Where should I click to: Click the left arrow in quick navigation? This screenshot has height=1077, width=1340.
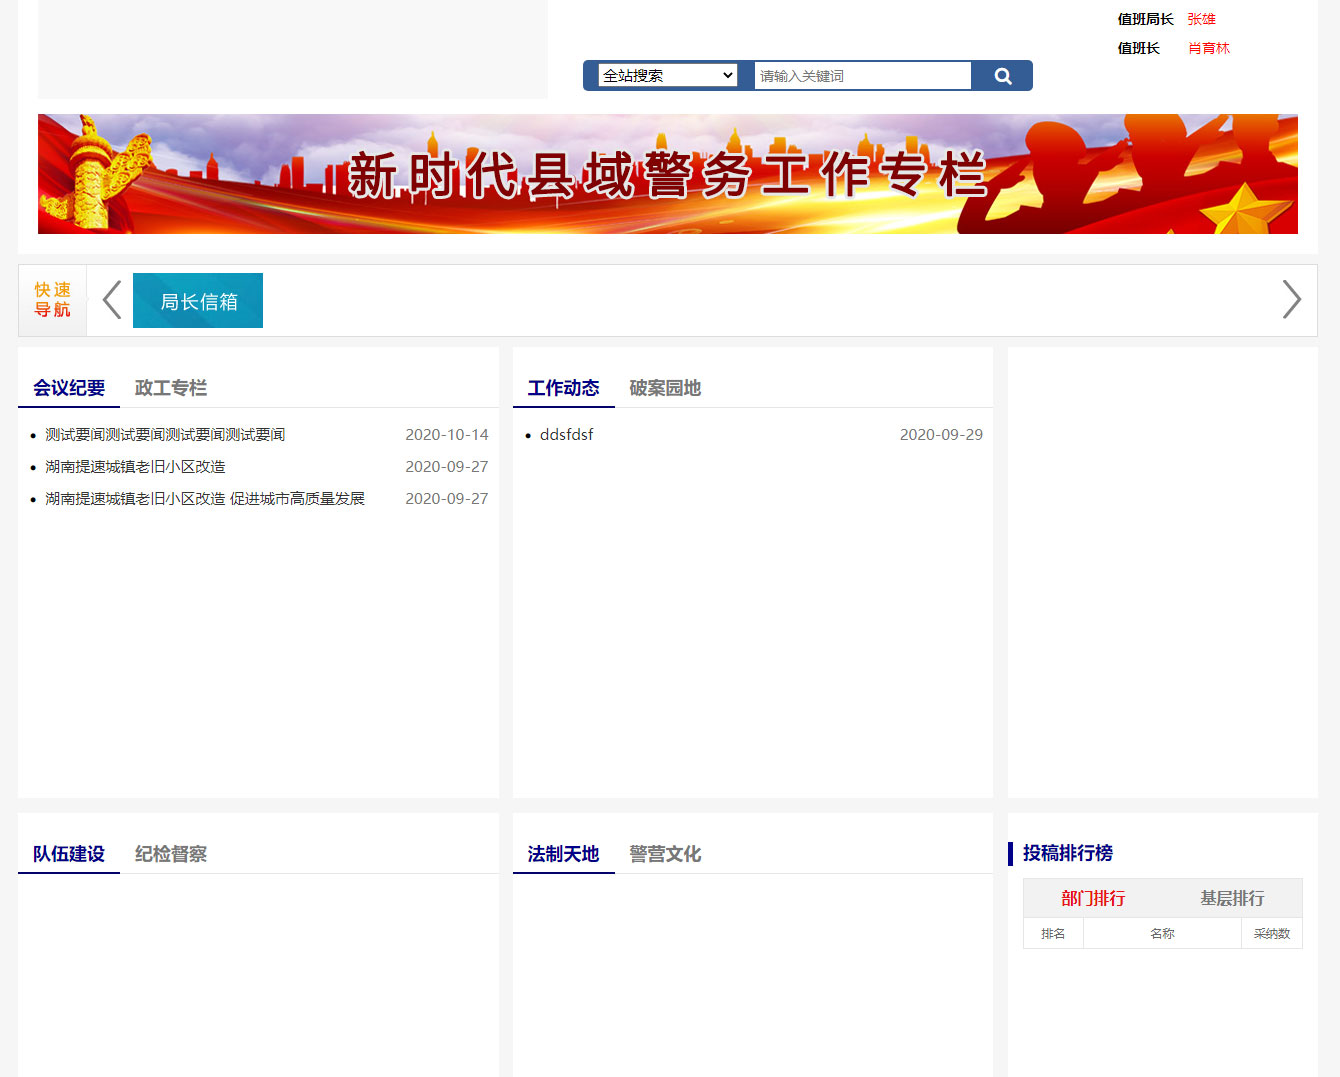[x=112, y=300]
